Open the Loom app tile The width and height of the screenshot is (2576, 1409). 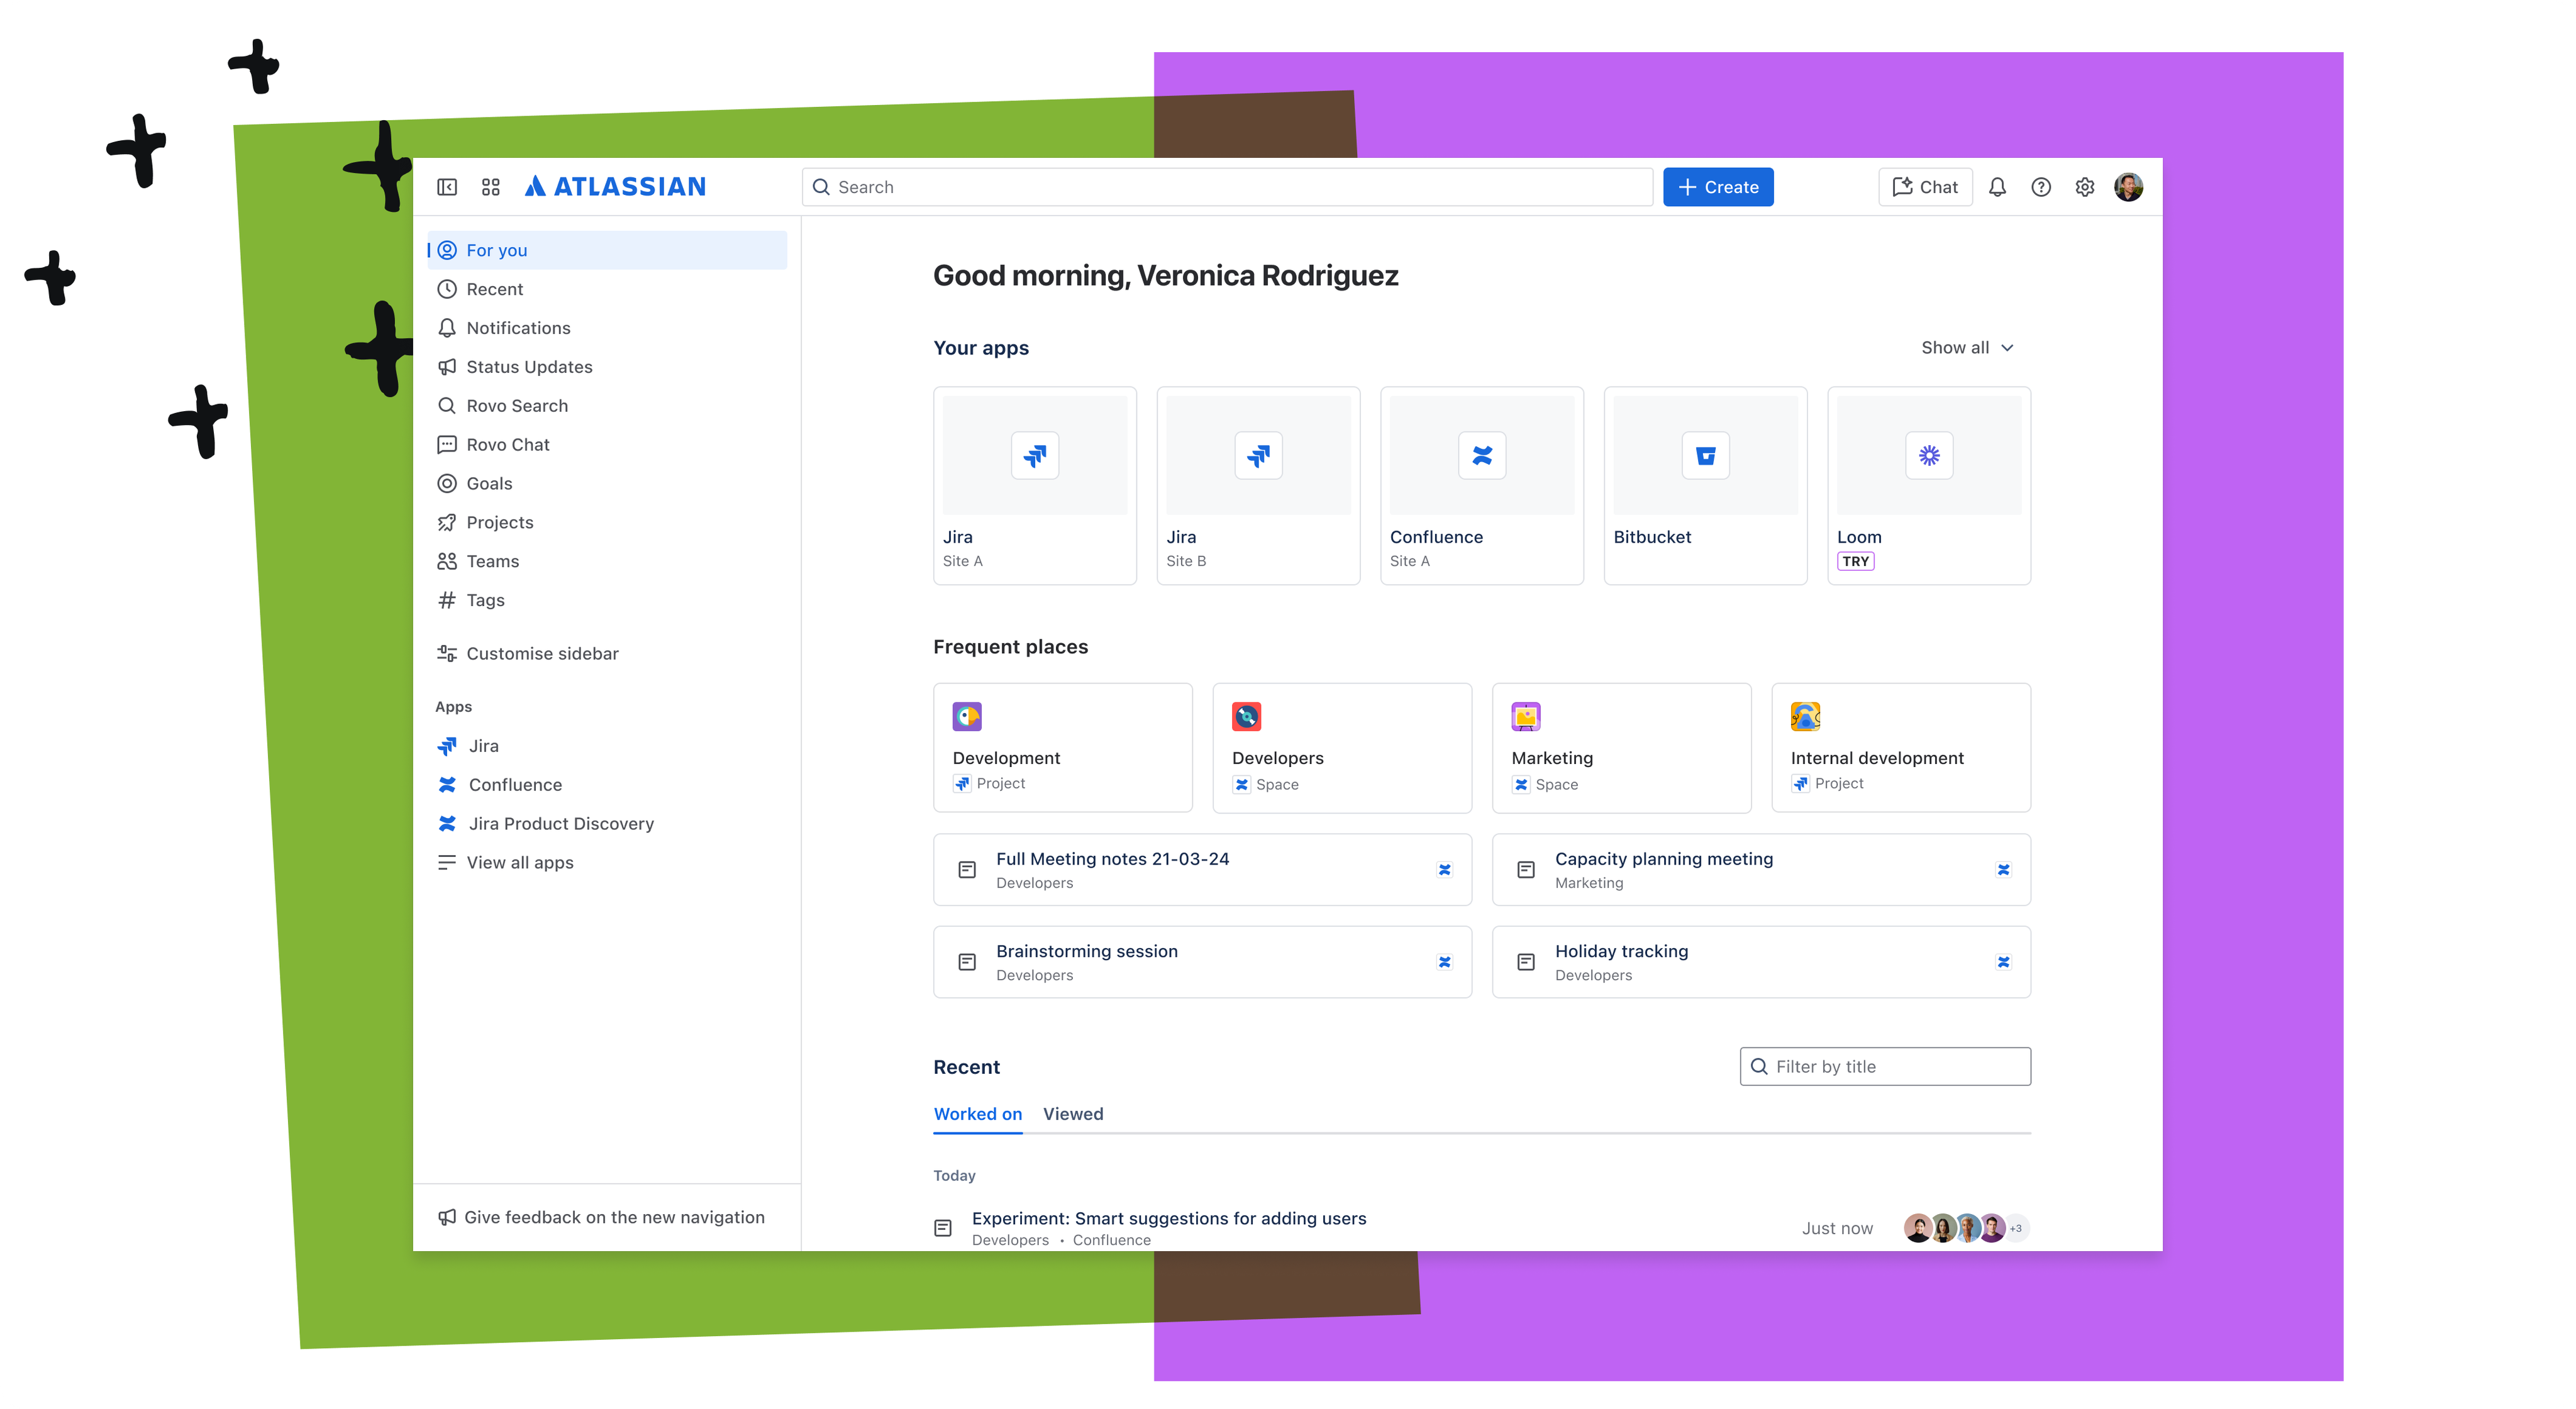(1928, 485)
